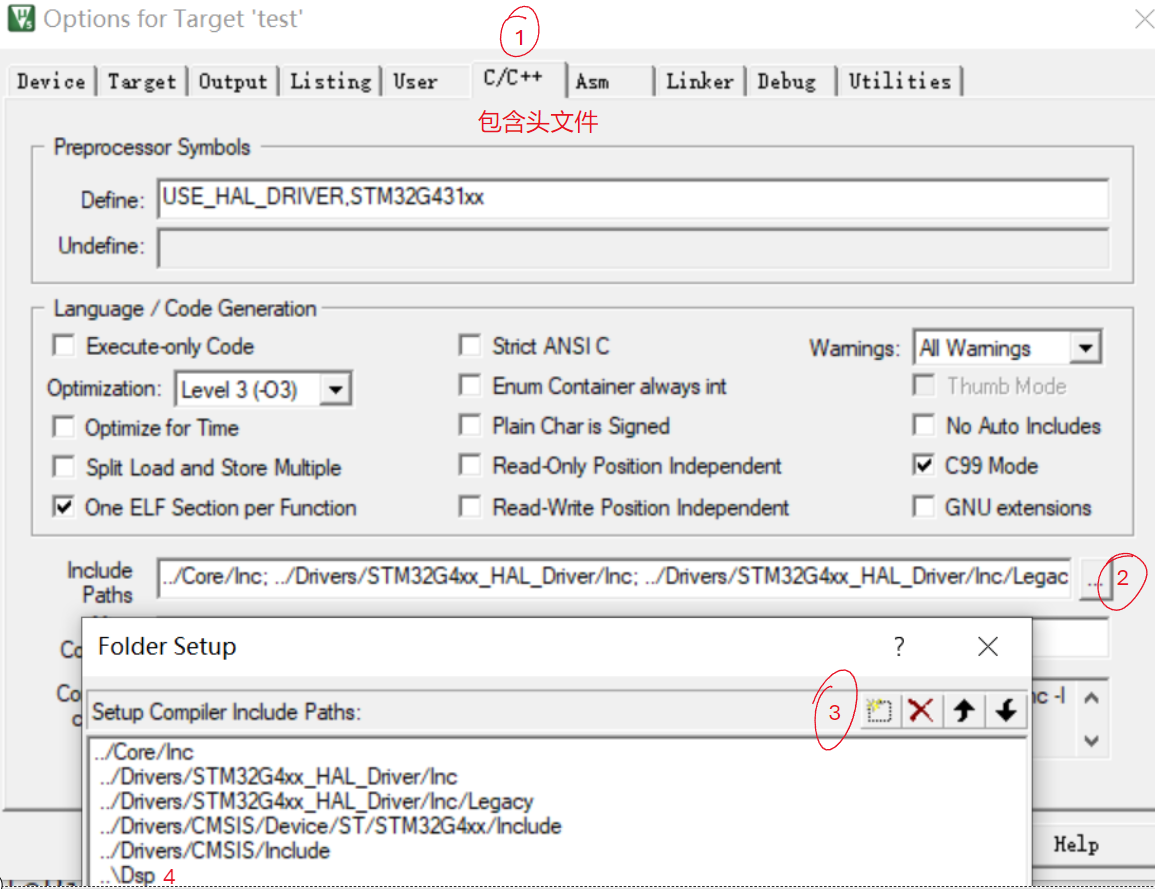
Task: Click the Help button
Action: pos(1076,844)
